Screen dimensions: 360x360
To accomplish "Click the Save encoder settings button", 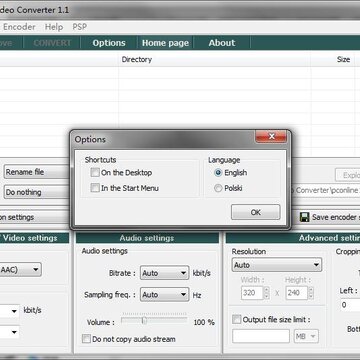I will tap(329, 217).
